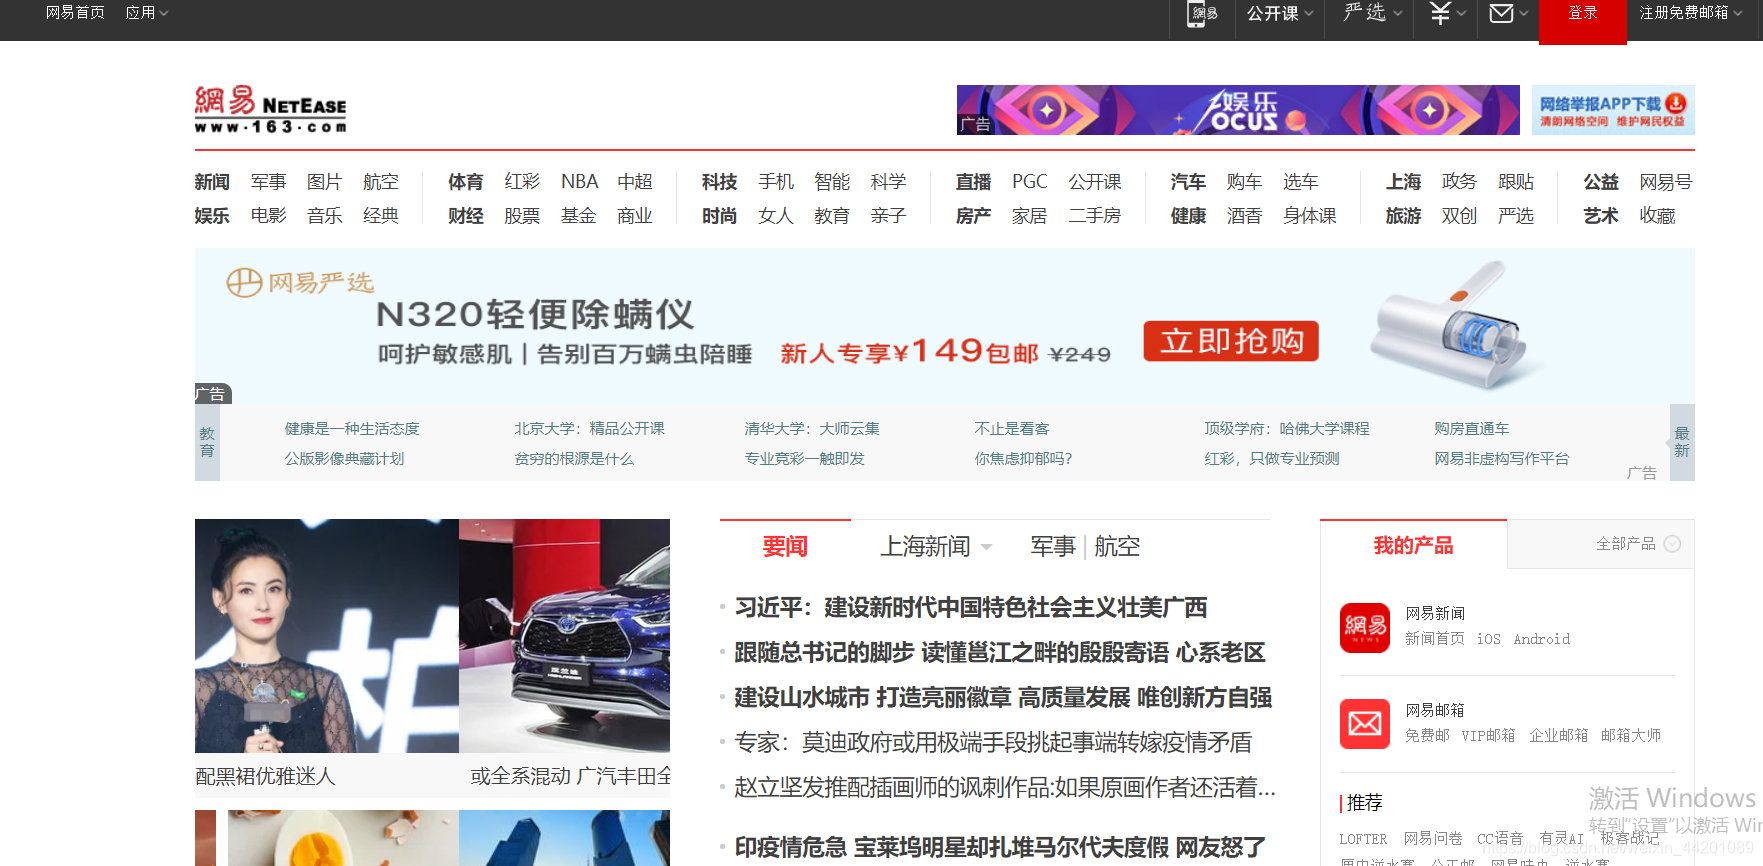Click the 网易新闻 app icon
The image size is (1763, 866).
click(1365, 628)
